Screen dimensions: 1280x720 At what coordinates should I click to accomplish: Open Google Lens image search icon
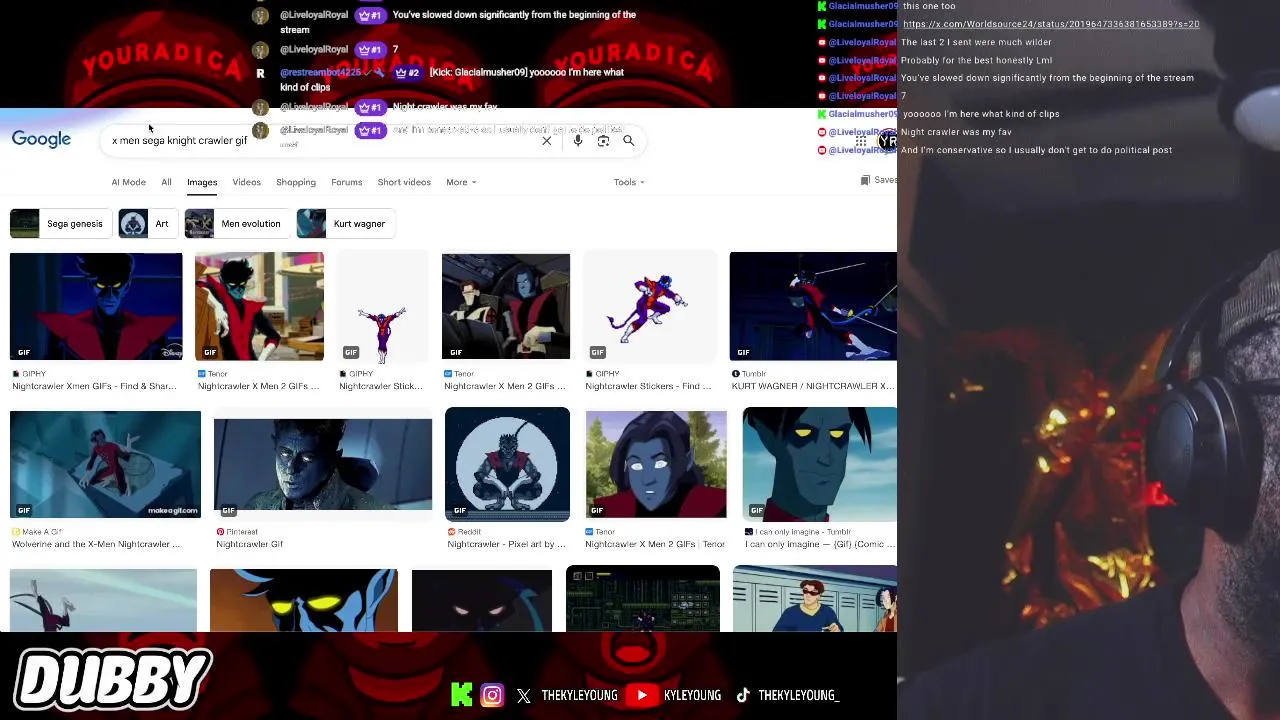(603, 141)
